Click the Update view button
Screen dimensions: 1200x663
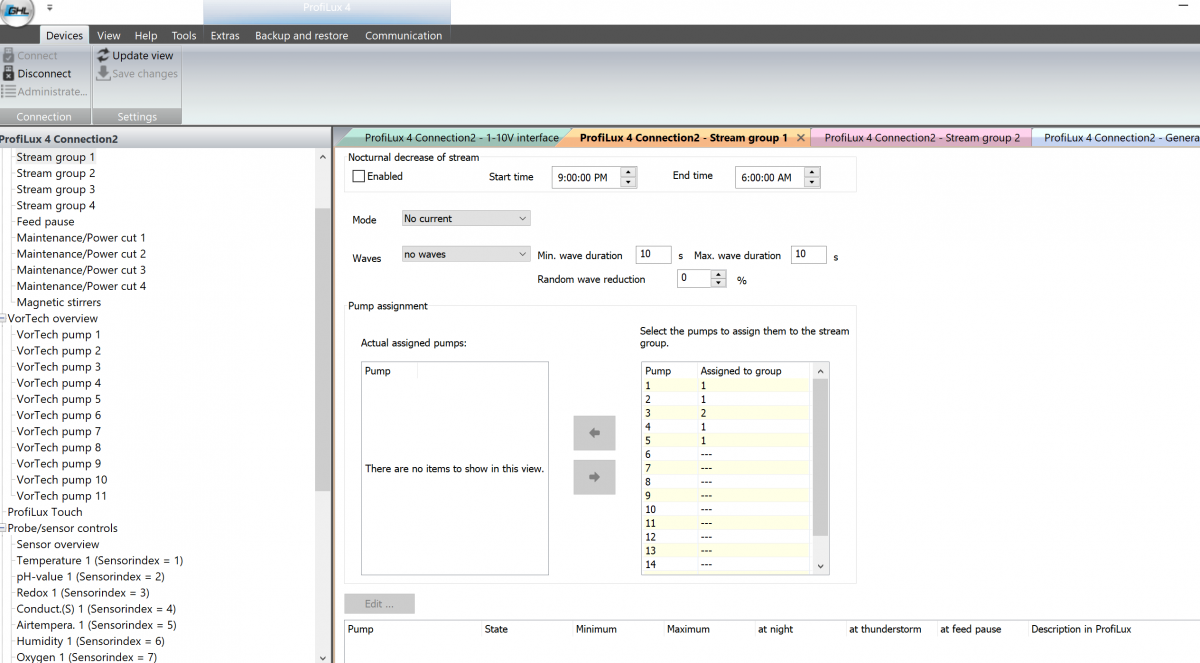136,56
